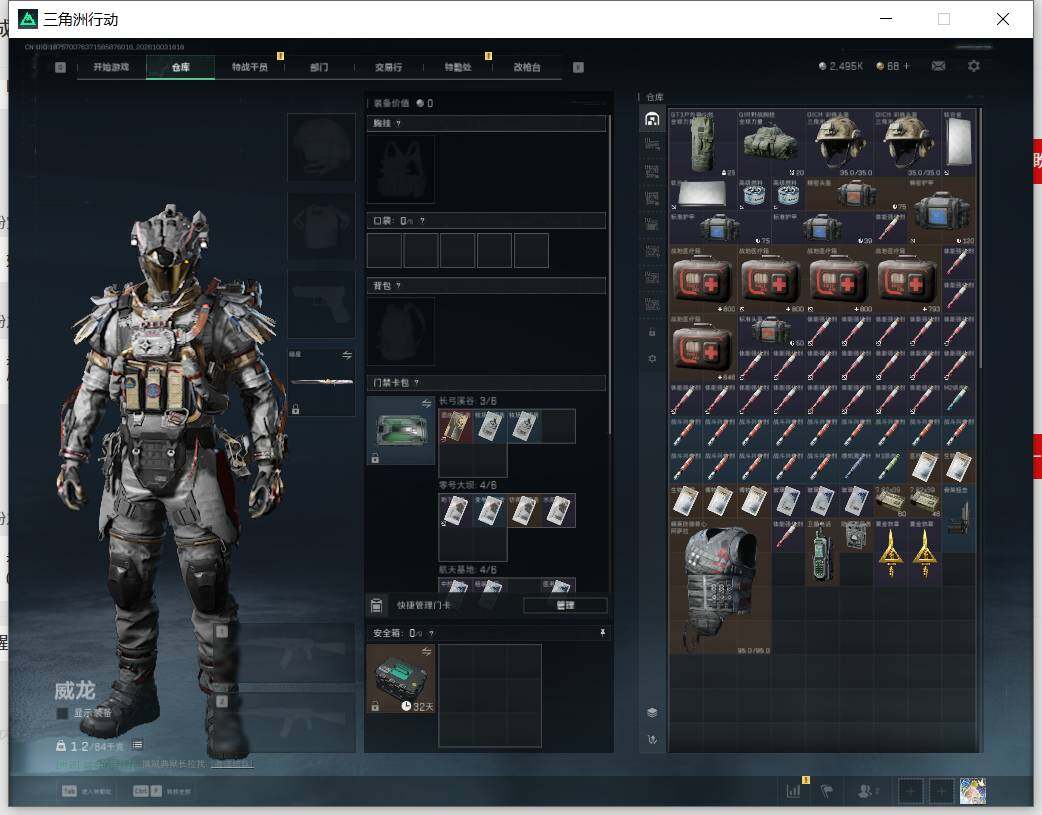
Task: Click the padlock icon in warehouse sidebar
Action: pos(652,332)
